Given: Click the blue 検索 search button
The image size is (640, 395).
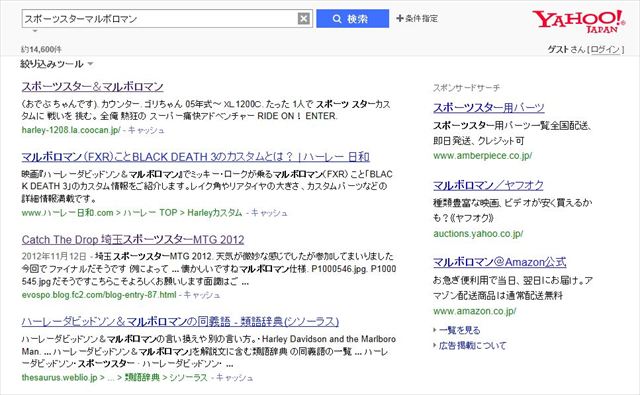Looking at the screenshot, I should click(352, 19).
